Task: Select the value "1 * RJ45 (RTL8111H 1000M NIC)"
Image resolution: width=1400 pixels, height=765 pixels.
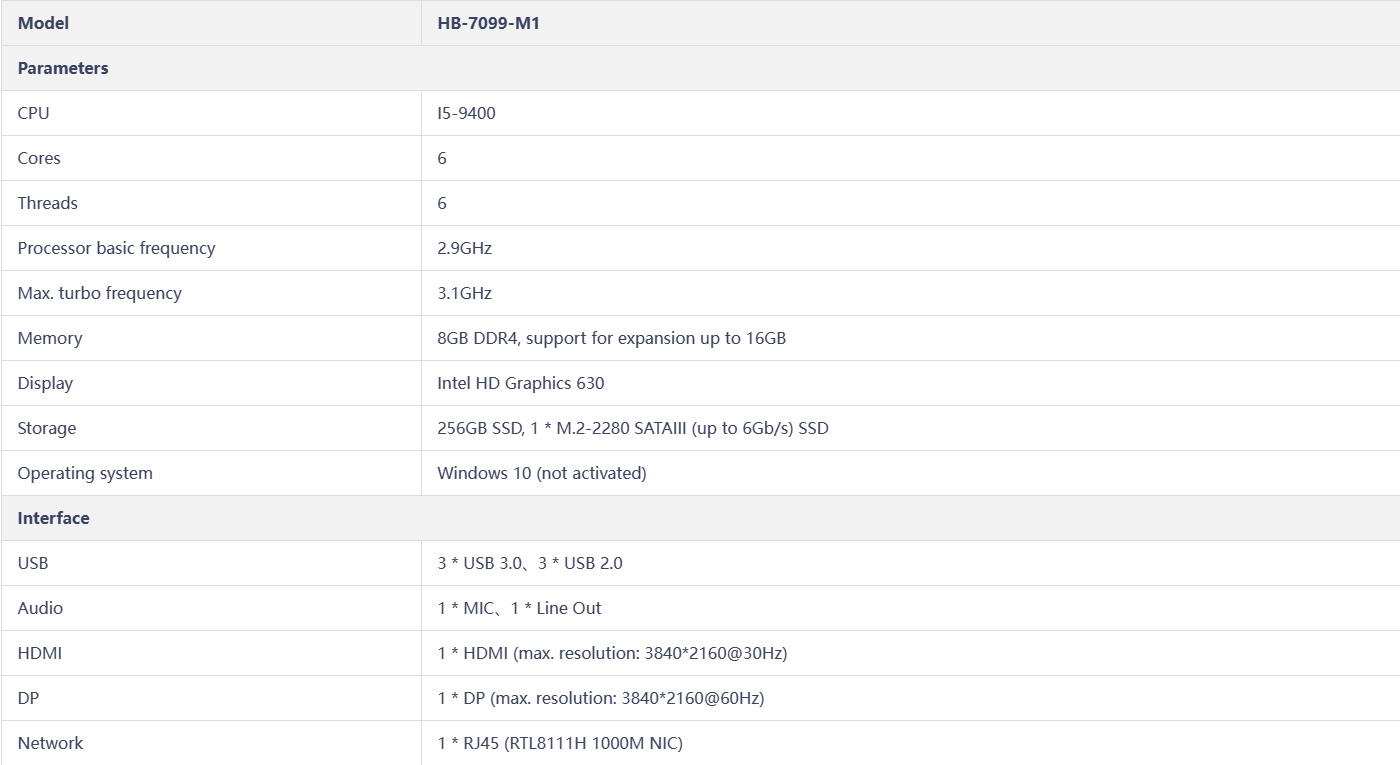Action: (x=560, y=743)
